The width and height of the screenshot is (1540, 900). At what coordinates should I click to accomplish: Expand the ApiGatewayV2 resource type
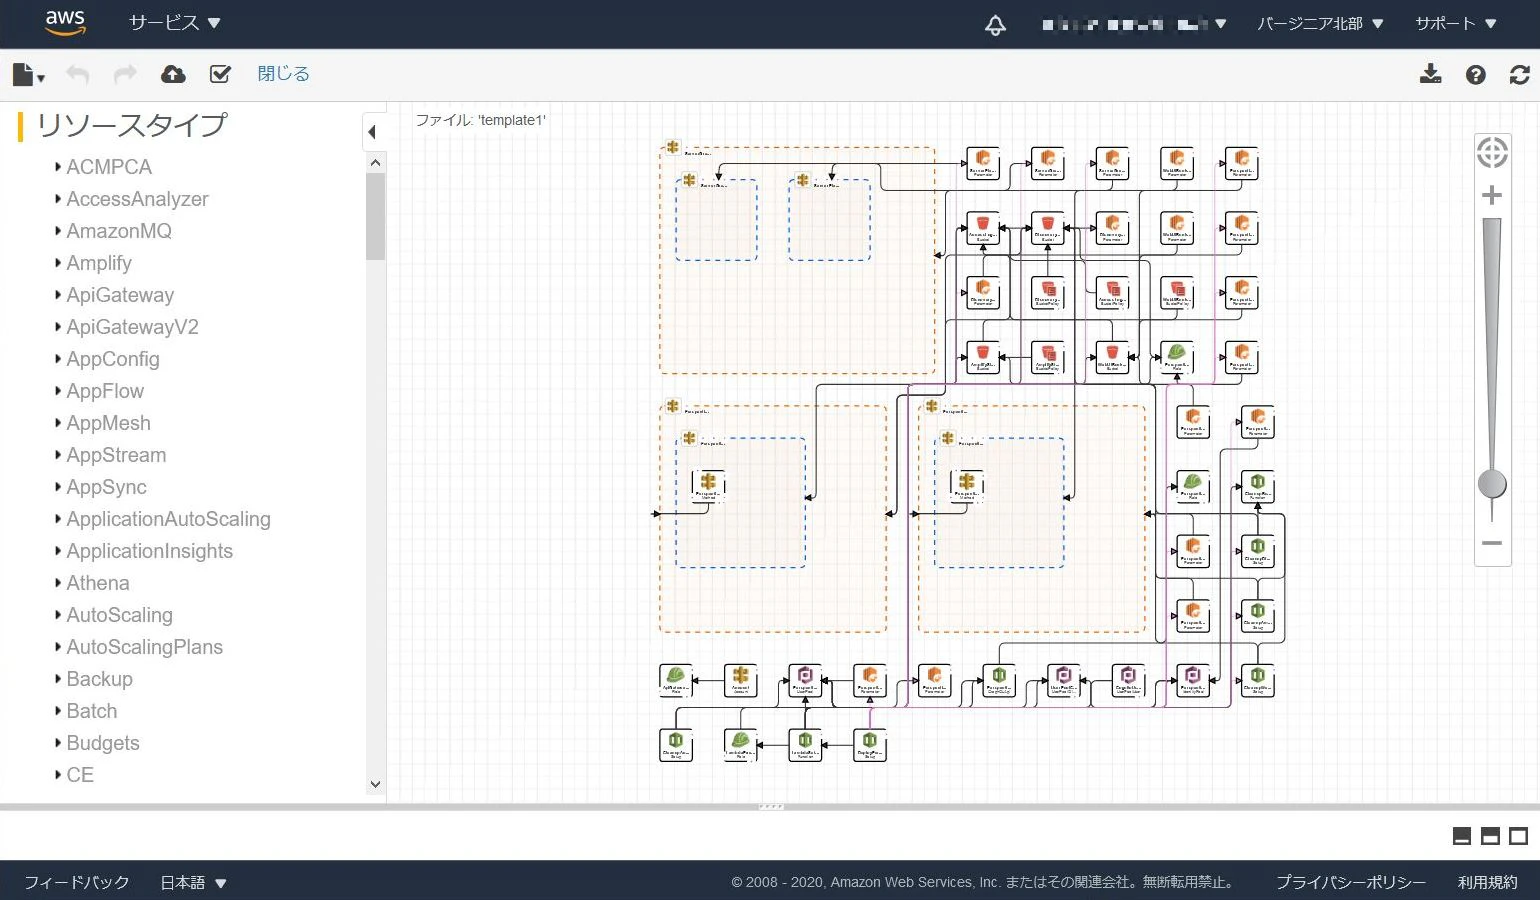(58, 327)
